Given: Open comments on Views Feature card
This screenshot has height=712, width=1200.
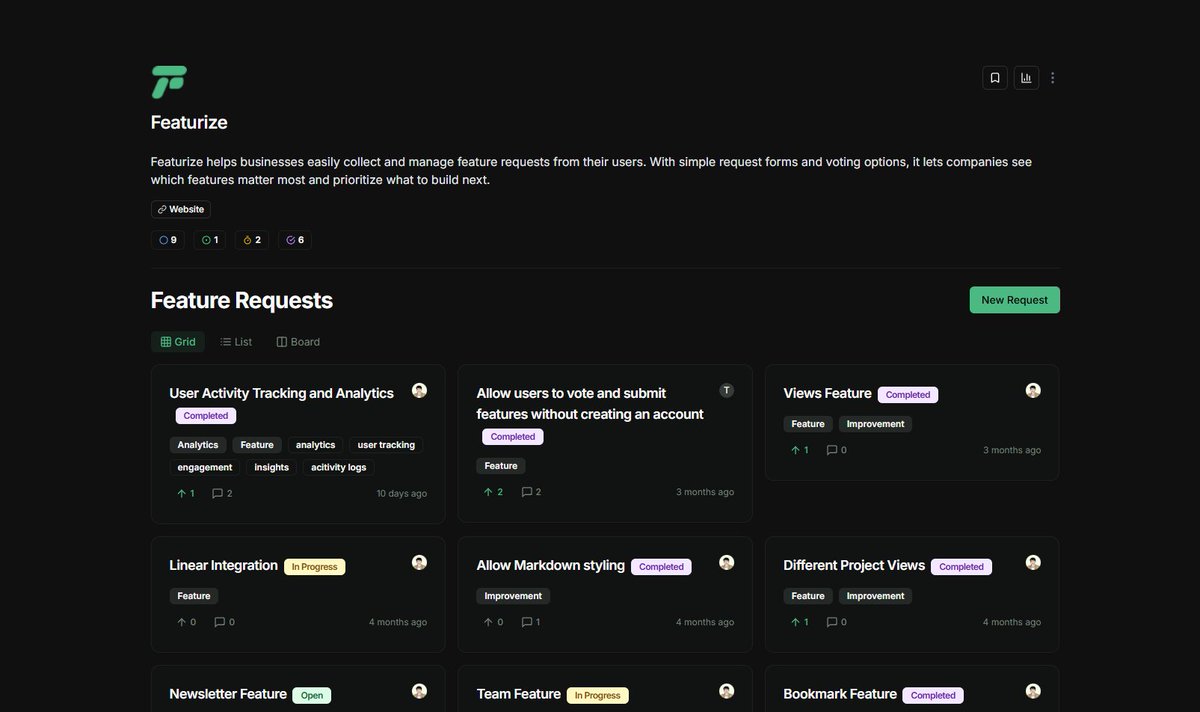Looking at the screenshot, I should pyautogui.click(x=836, y=450).
